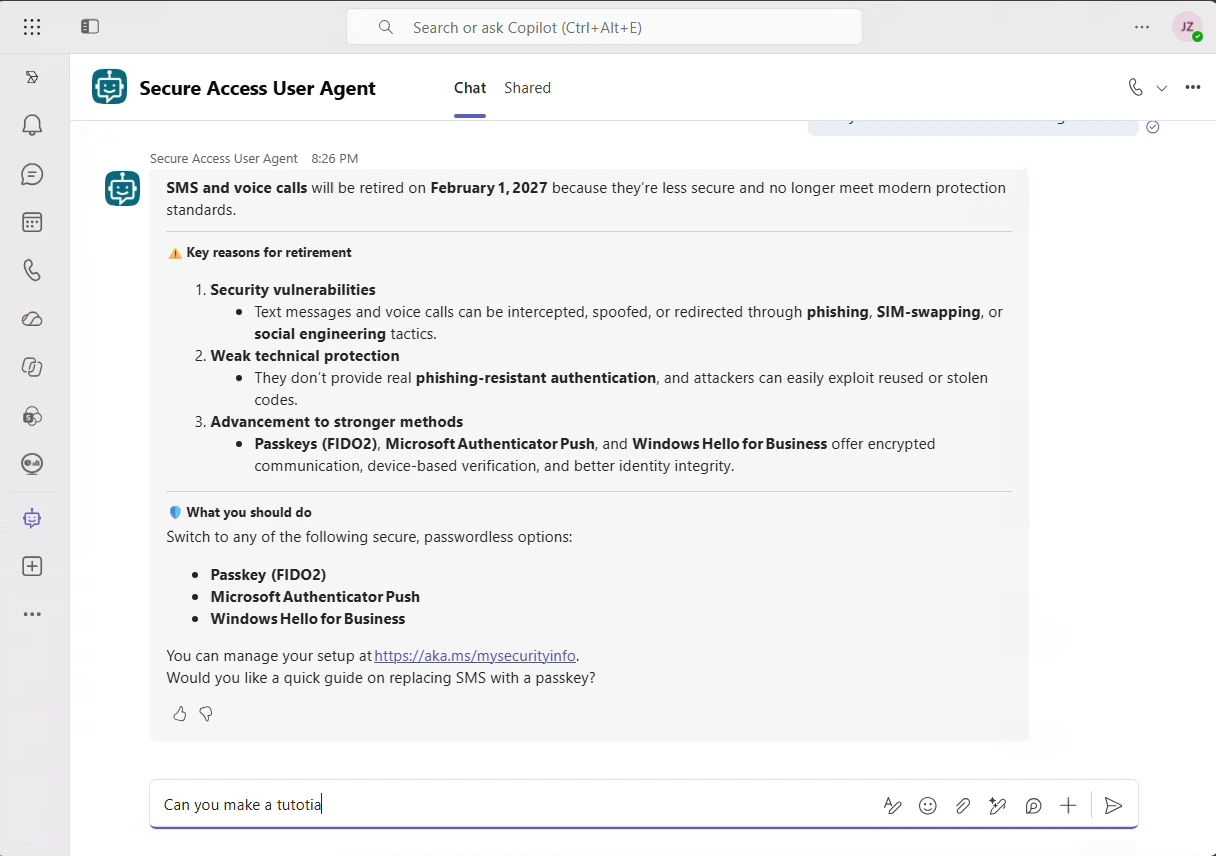The width and height of the screenshot is (1216, 856).
Task: Click the message compose text field
Action: coord(515,805)
